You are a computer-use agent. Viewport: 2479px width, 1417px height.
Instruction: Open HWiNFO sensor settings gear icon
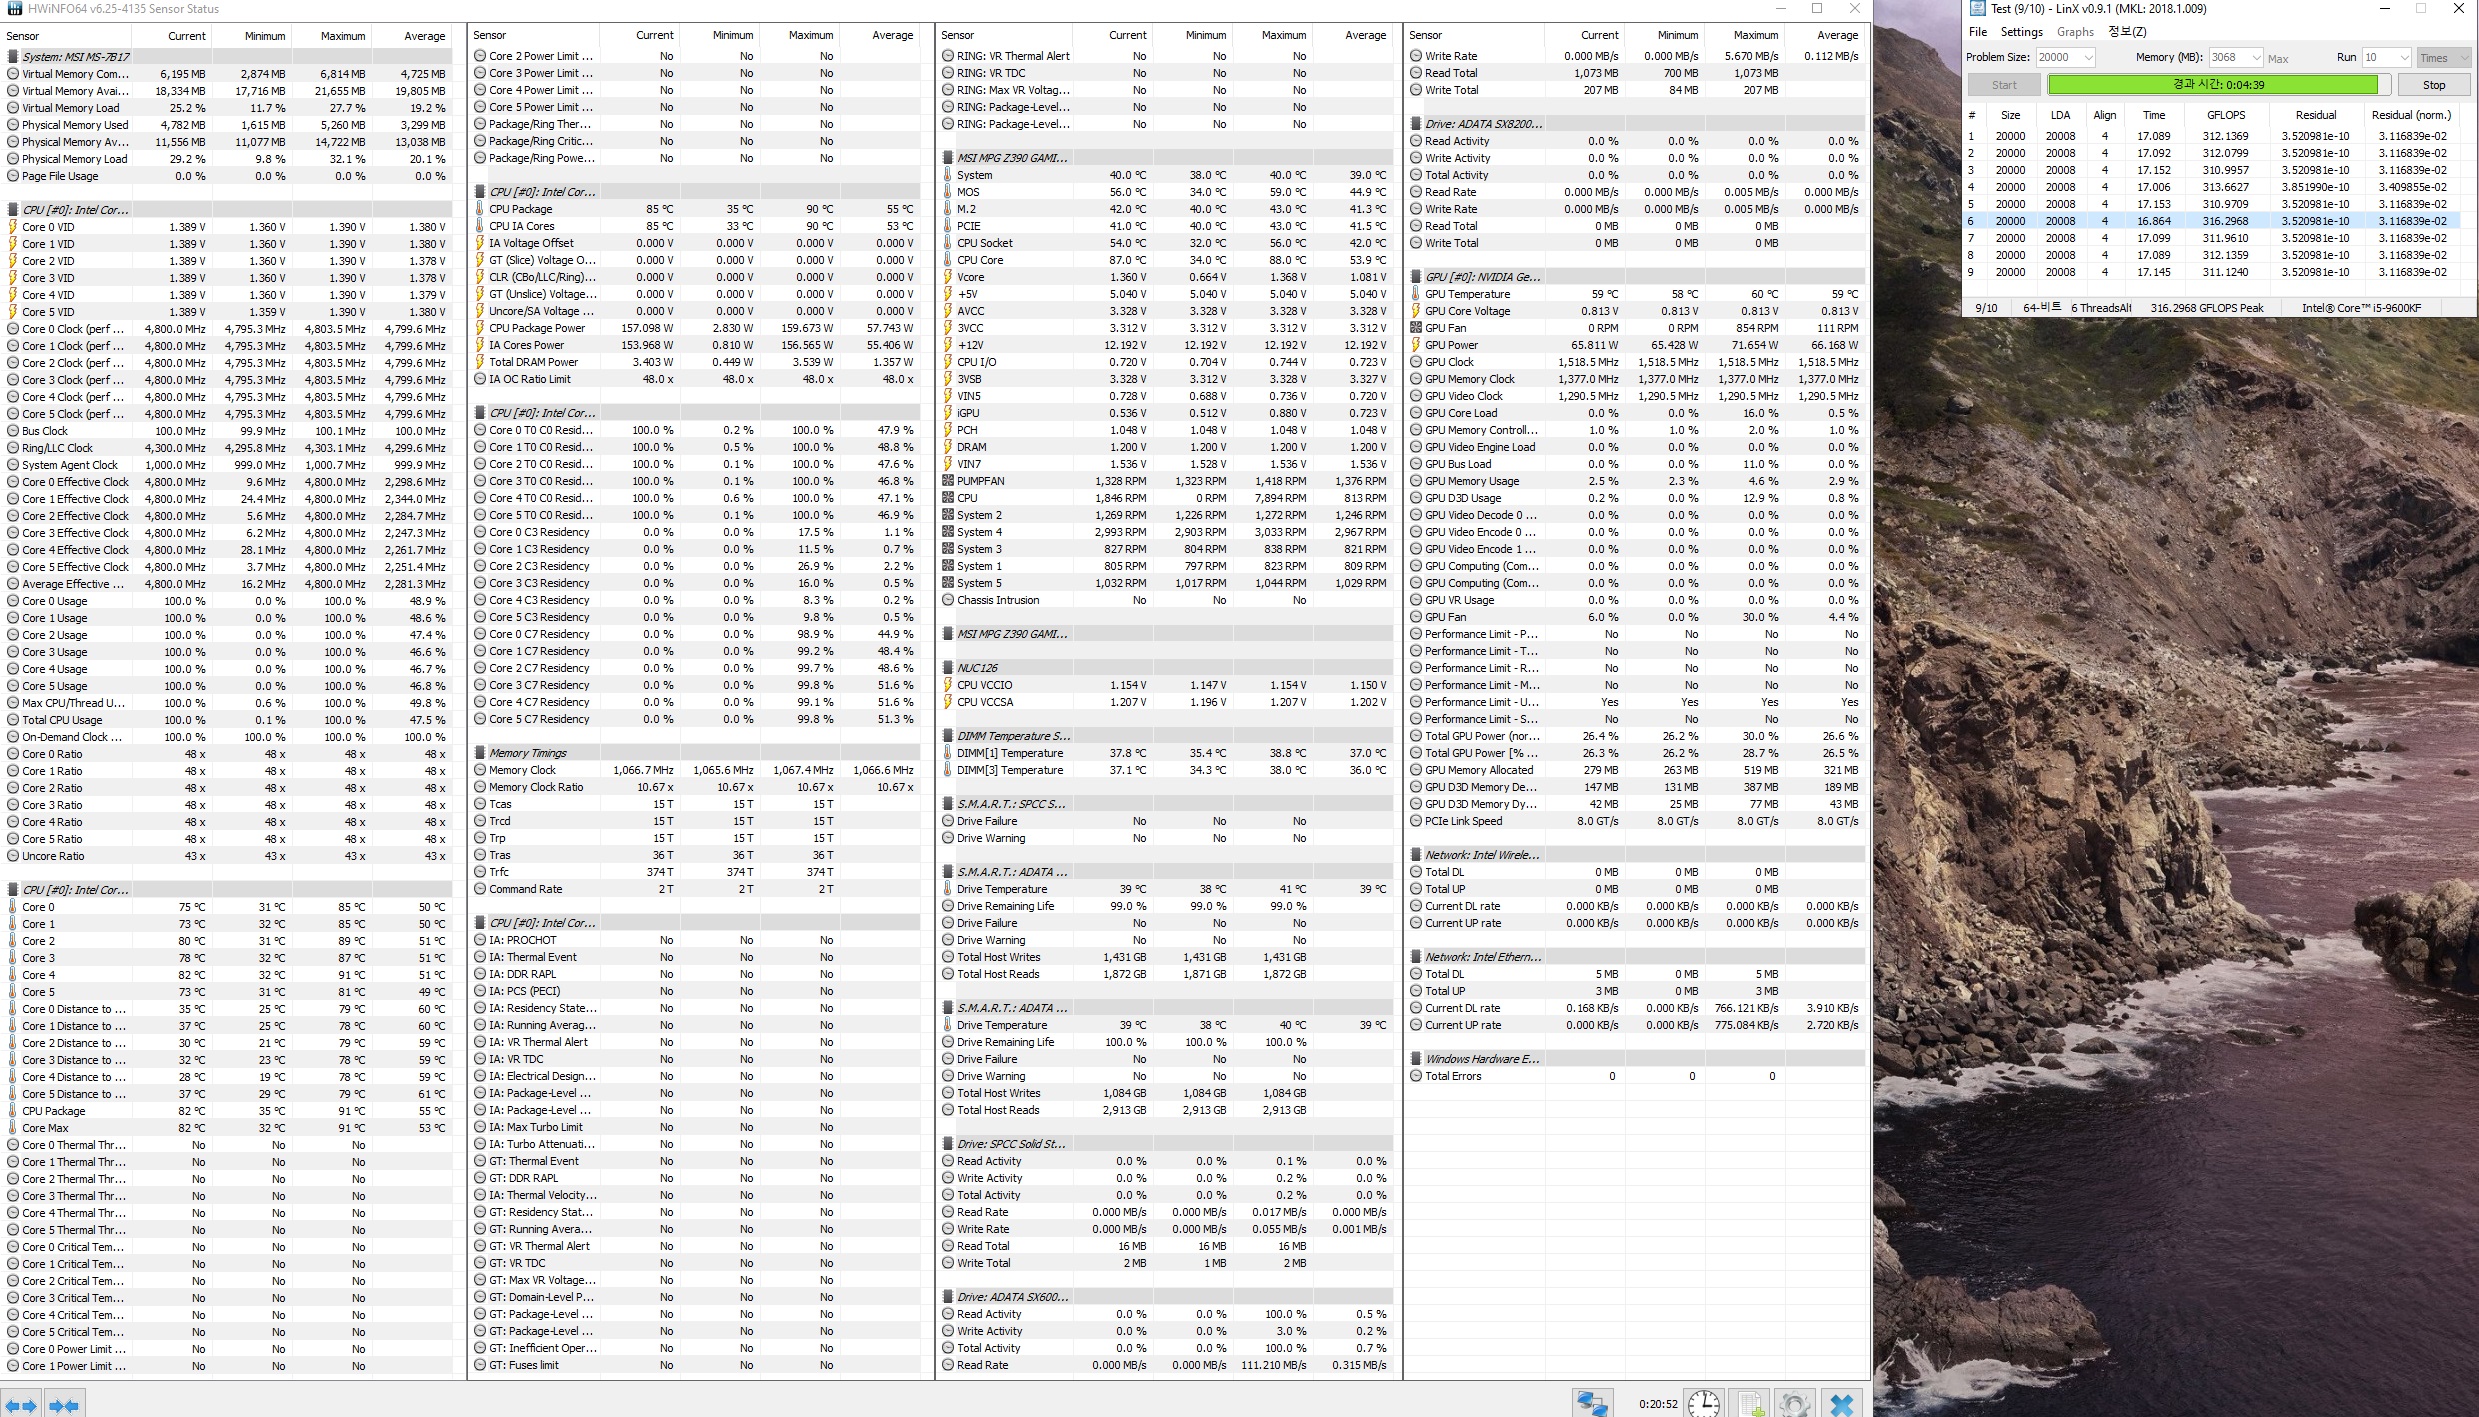point(1794,1403)
